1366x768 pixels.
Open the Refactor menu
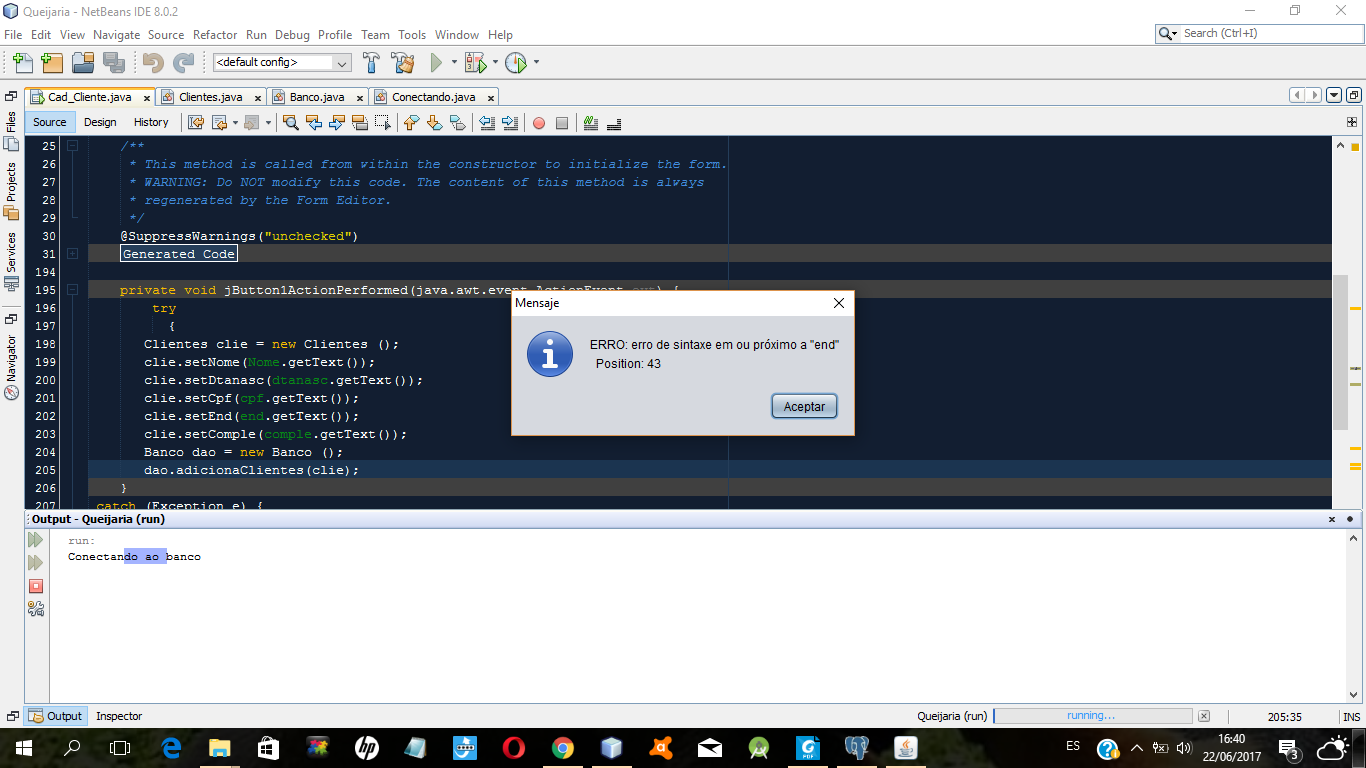click(x=215, y=34)
